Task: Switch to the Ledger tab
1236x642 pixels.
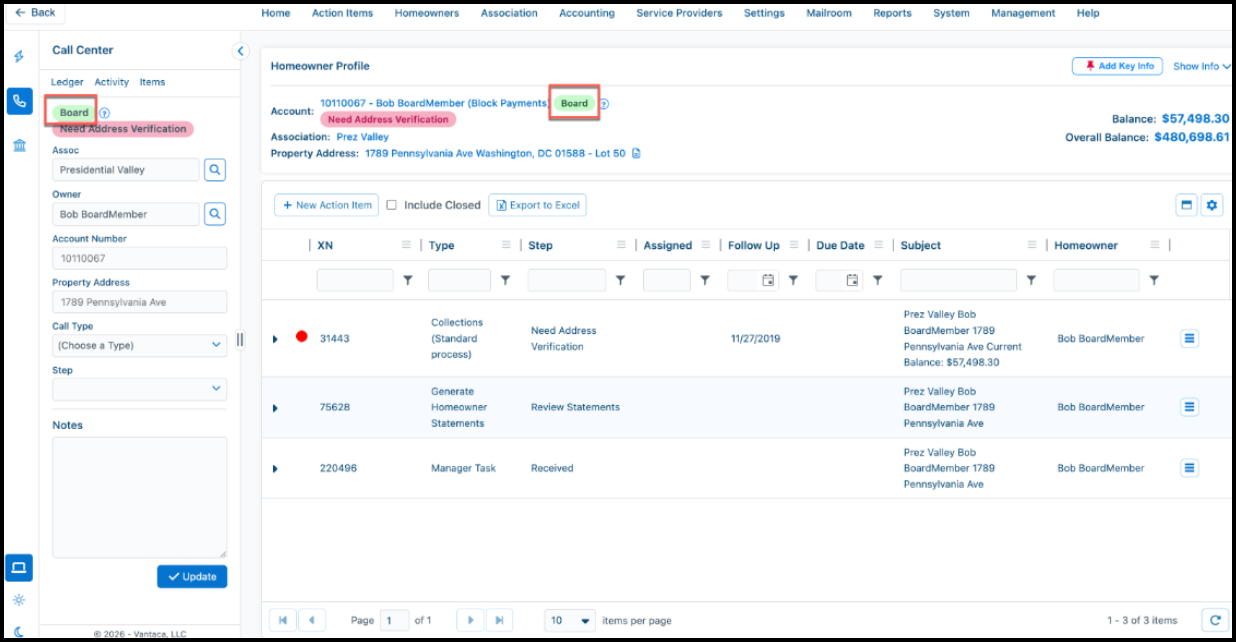Action: pos(67,82)
